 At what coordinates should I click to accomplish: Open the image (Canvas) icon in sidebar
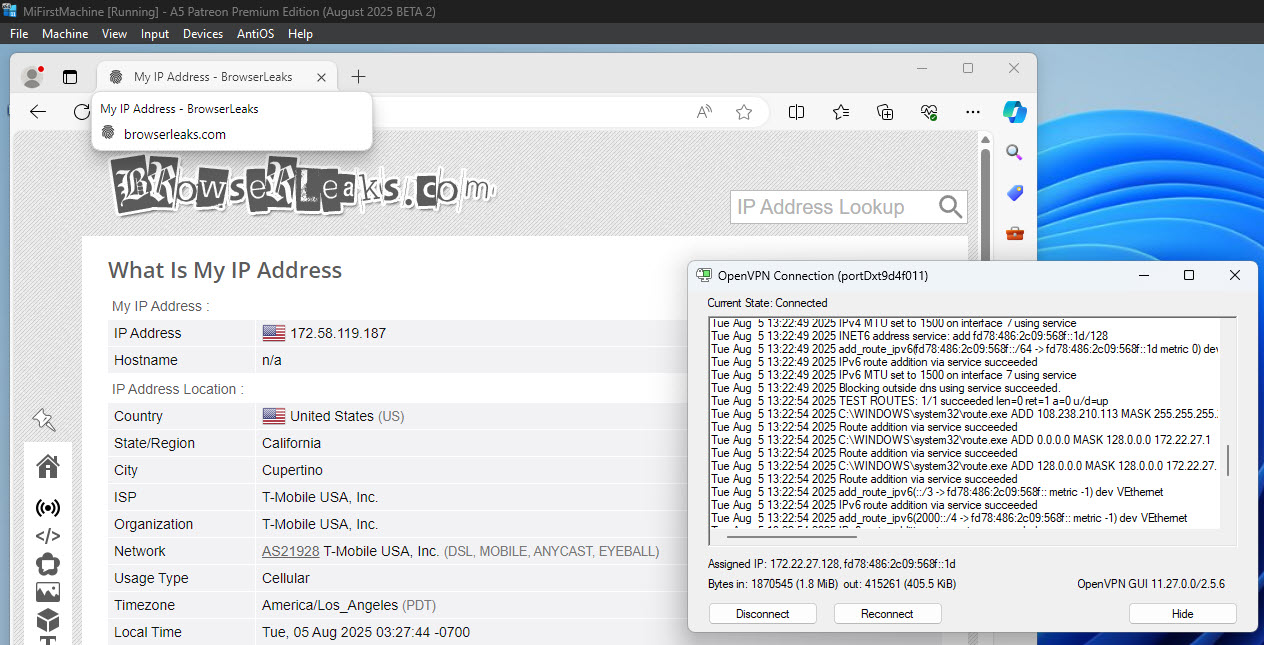pyautogui.click(x=47, y=592)
